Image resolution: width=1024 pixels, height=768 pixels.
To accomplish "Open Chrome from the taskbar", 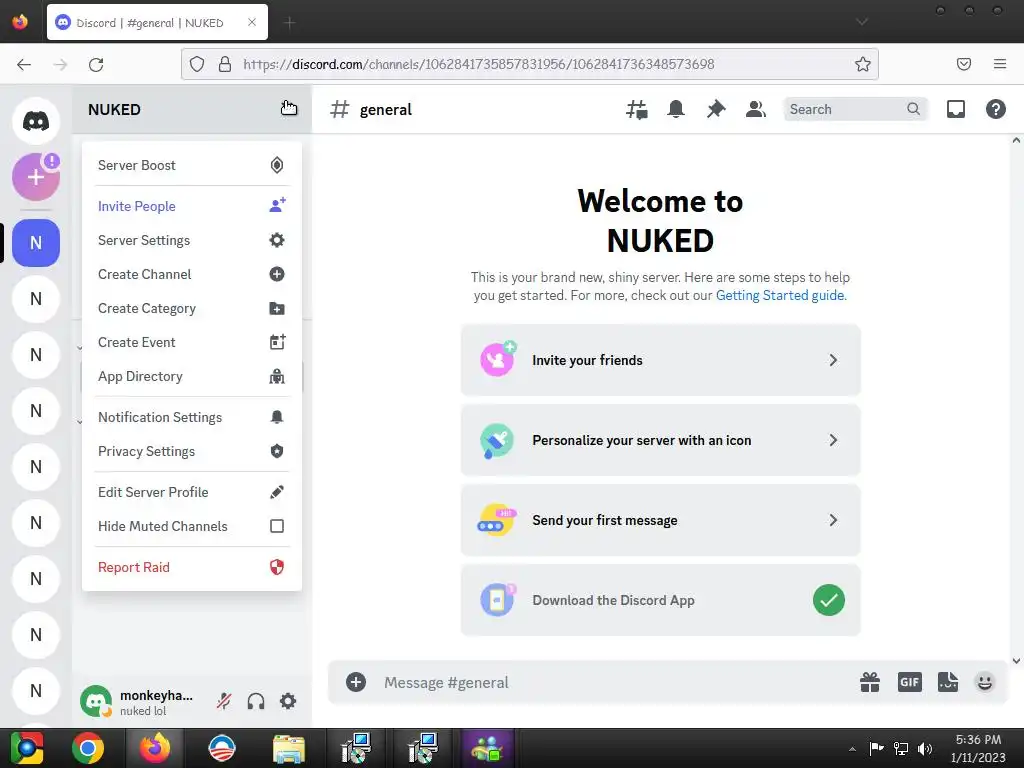I will coord(88,748).
